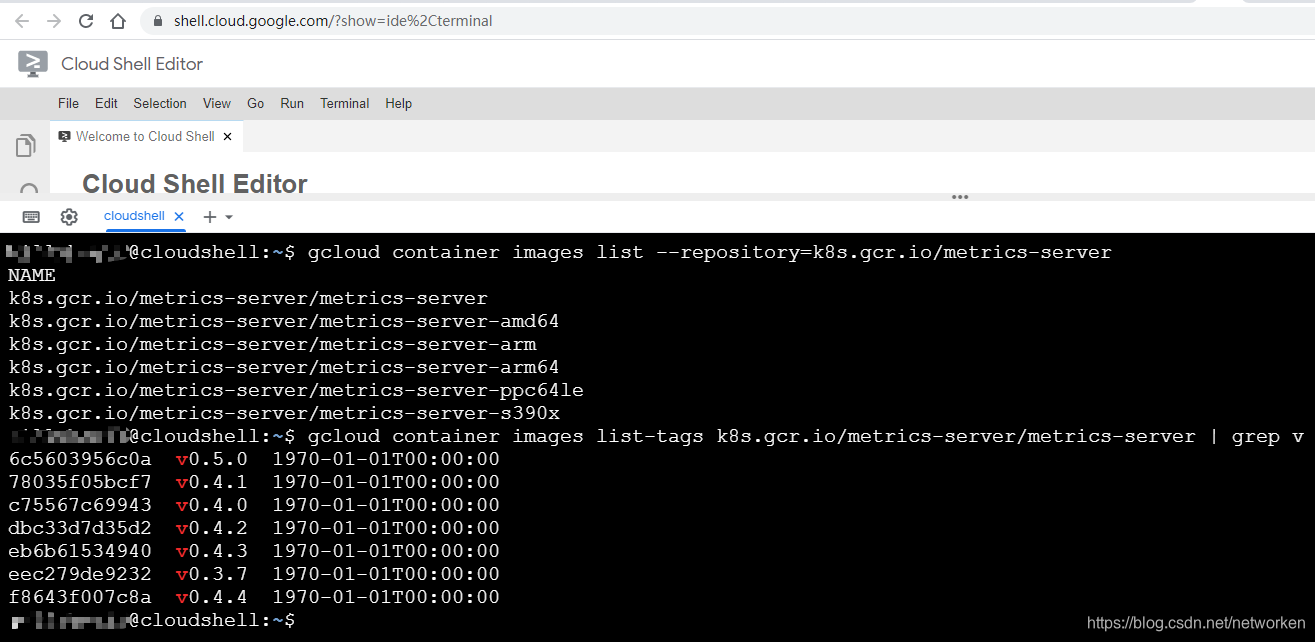Click digest f8643f007c8a in terminal

(x=80, y=597)
